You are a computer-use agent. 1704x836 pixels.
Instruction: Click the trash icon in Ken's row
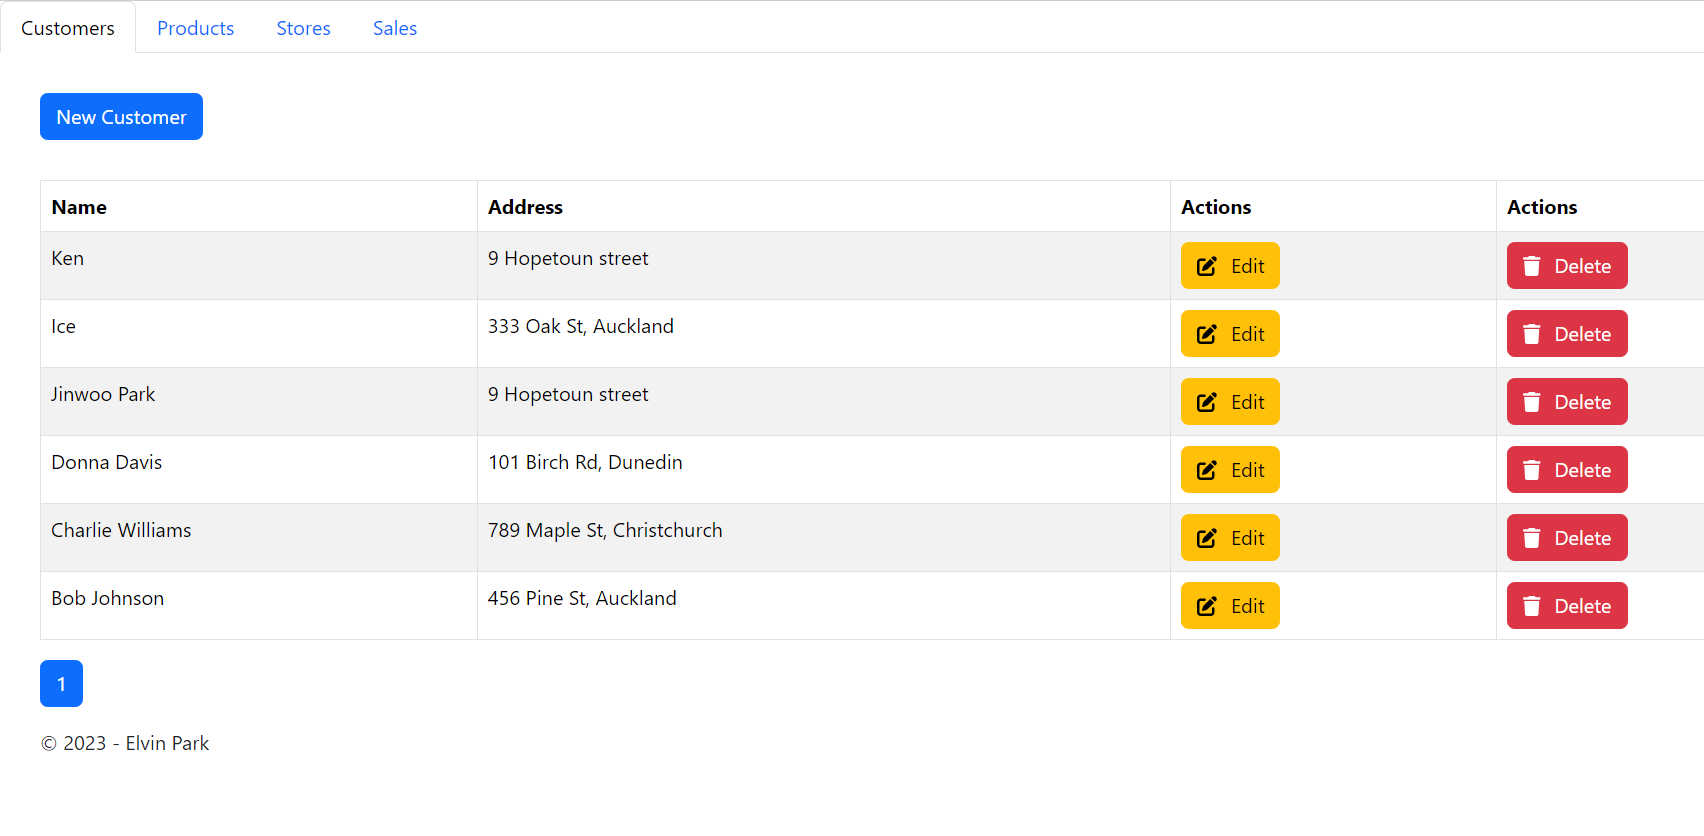[1531, 266]
